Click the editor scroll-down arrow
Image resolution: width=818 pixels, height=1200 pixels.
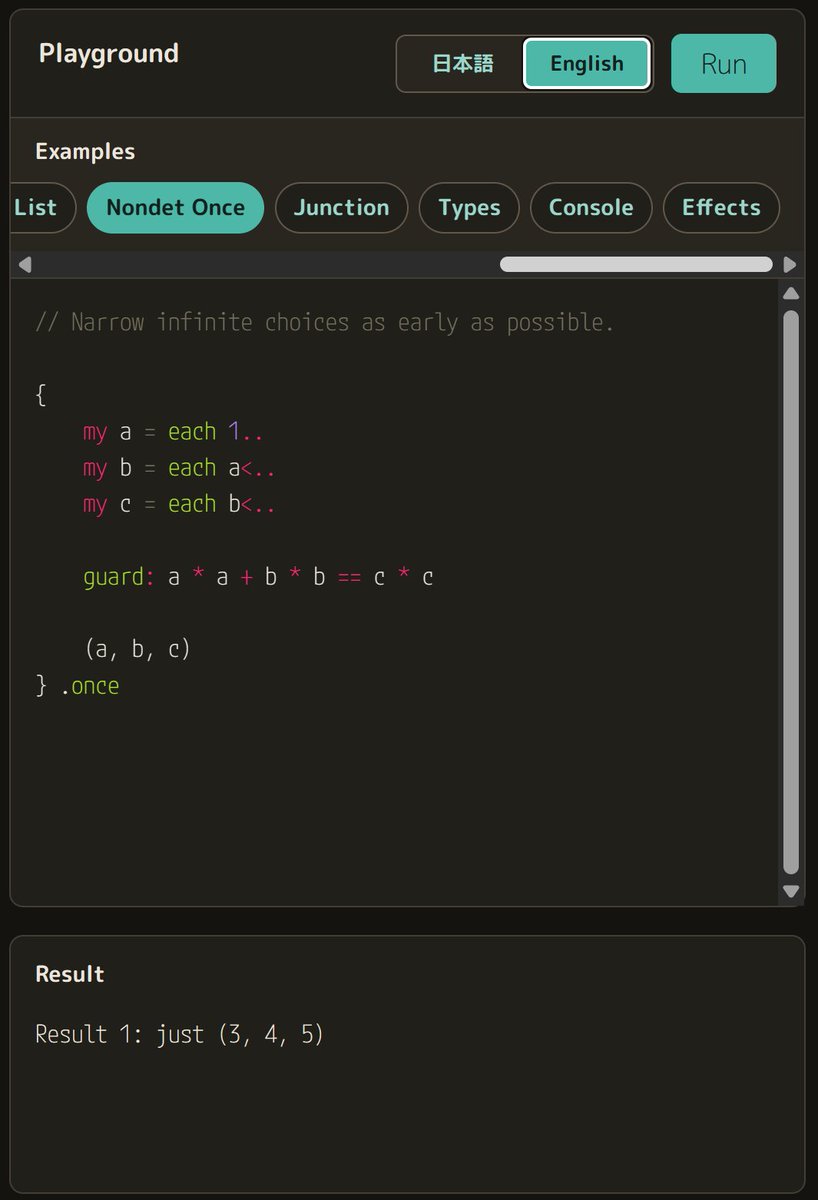791,891
